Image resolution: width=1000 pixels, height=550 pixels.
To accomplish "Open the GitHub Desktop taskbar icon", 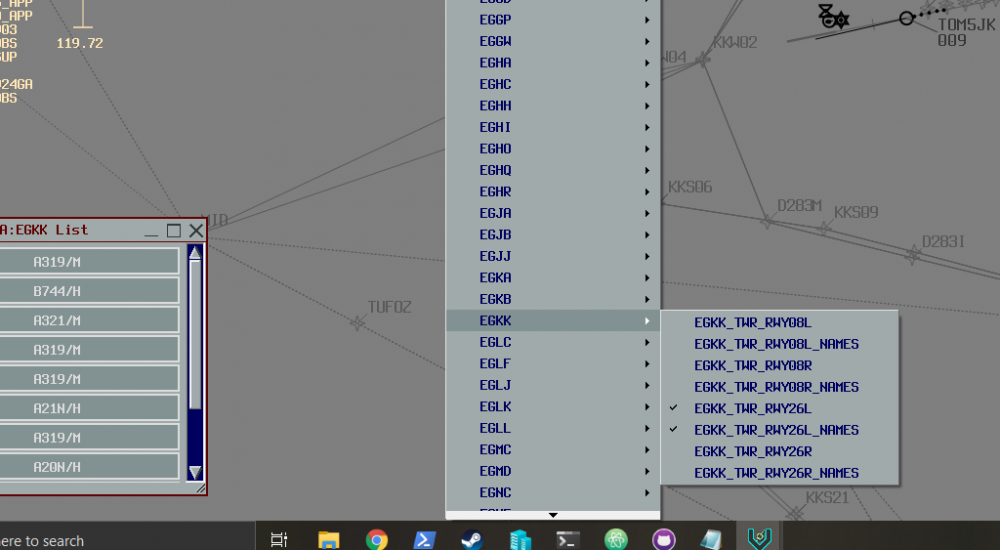I will click(663, 540).
